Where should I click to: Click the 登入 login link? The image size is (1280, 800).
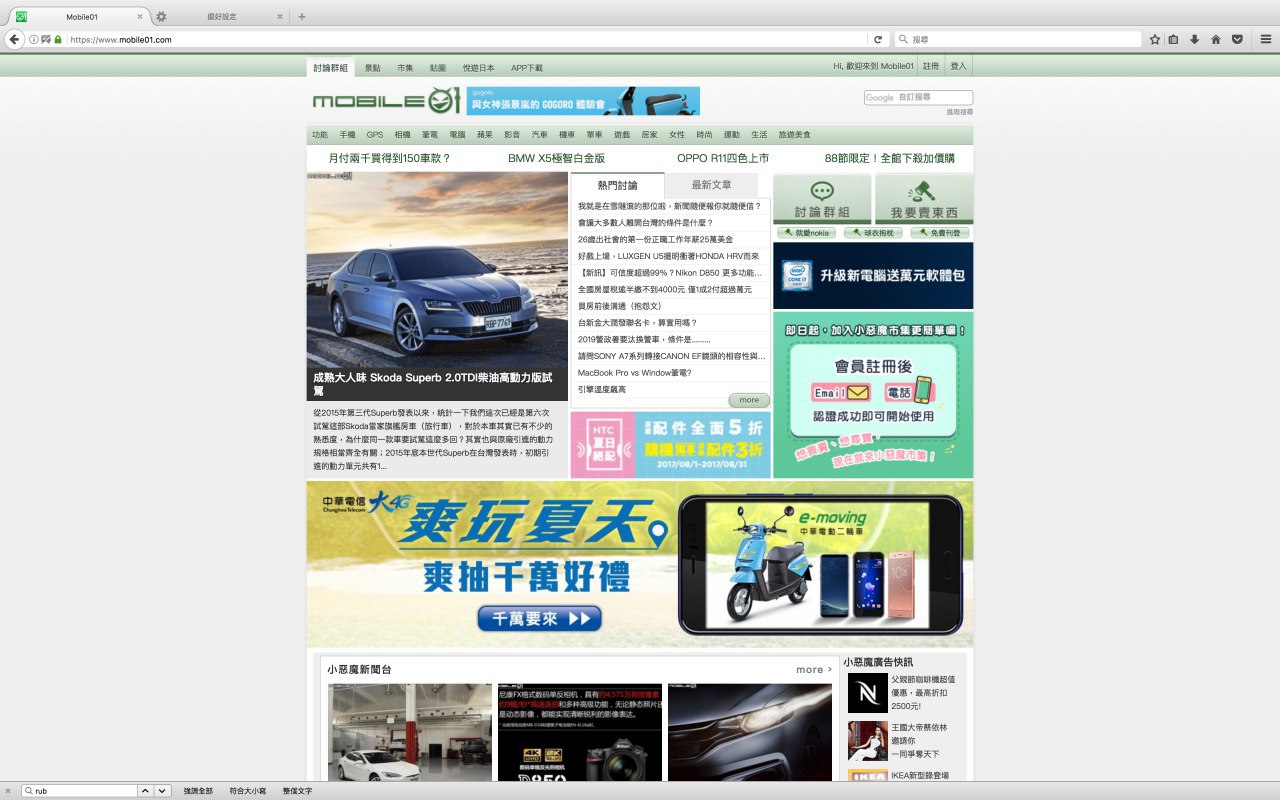958,66
